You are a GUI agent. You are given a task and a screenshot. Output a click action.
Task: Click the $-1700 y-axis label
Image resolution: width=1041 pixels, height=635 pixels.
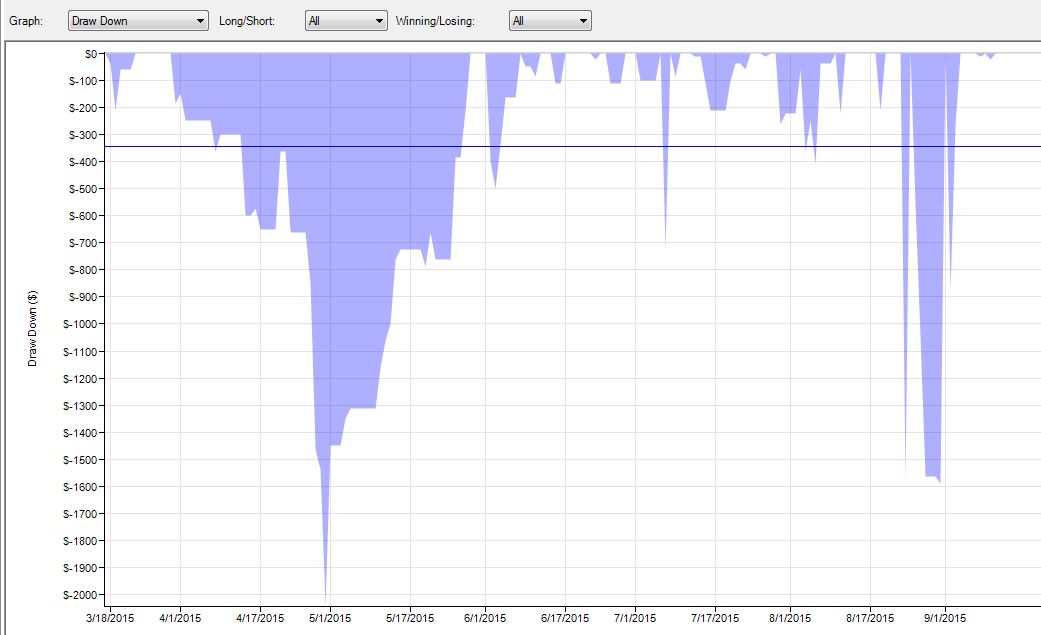[x=80, y=514]
